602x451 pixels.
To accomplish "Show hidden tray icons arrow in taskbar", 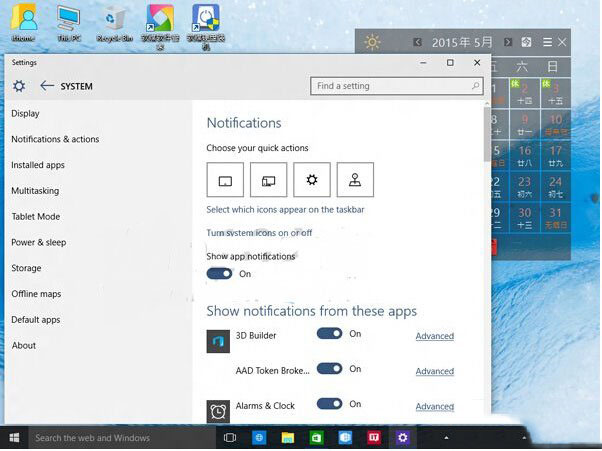I will coord(446,438).
